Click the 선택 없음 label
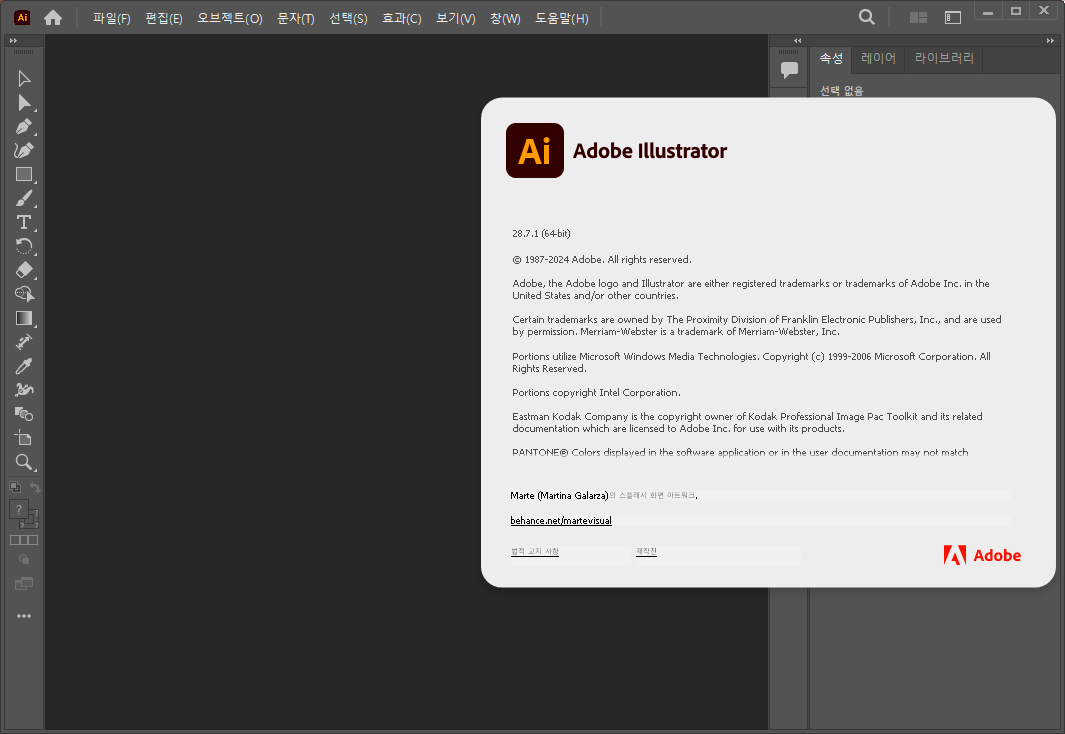 point(841,90)
